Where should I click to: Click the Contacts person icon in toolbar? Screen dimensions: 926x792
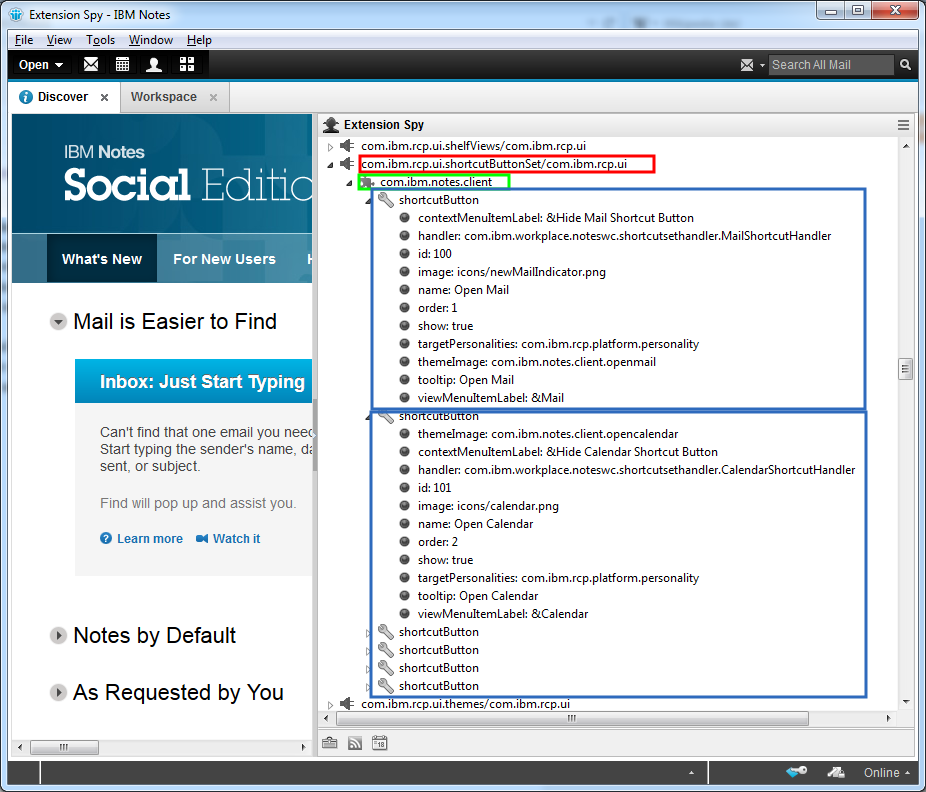tap(154, 65)
